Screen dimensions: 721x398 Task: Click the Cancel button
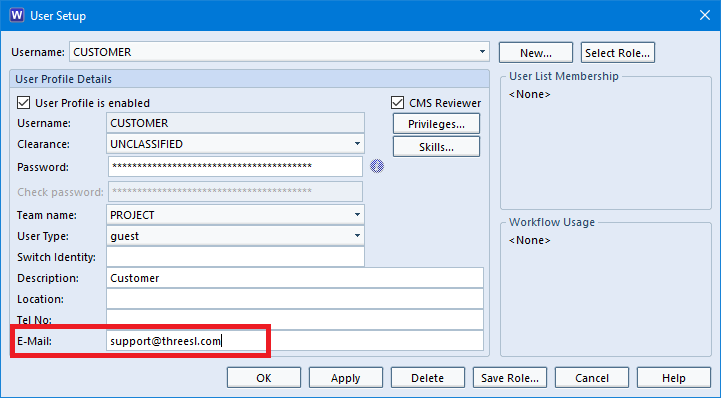coord(592,378)
